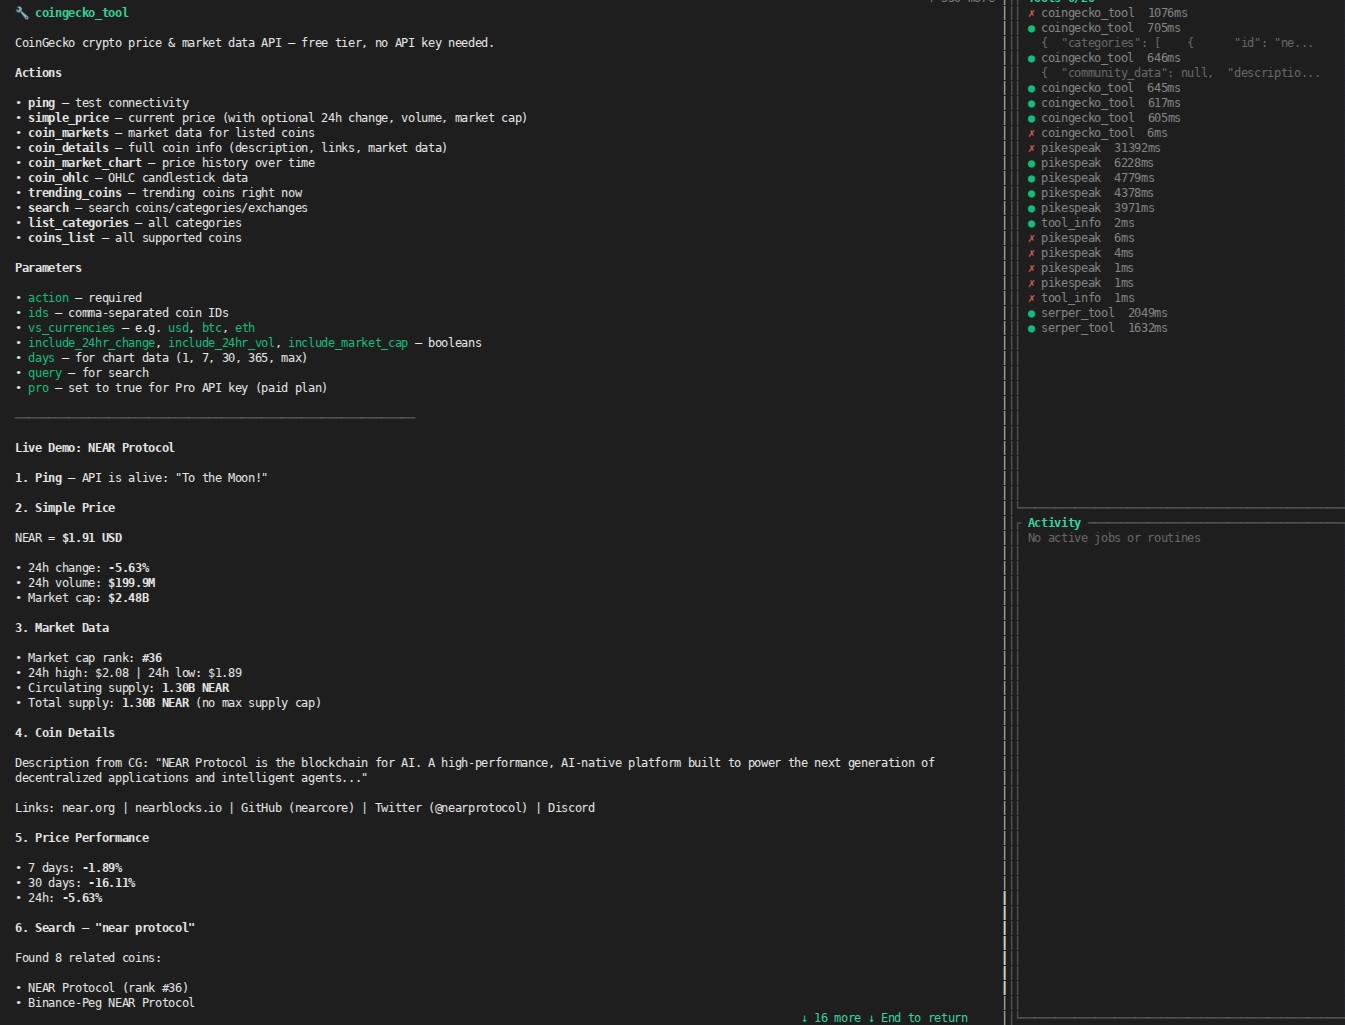
Task: Click the "16 more" scroll indicator
Action: click(831, 1018)
